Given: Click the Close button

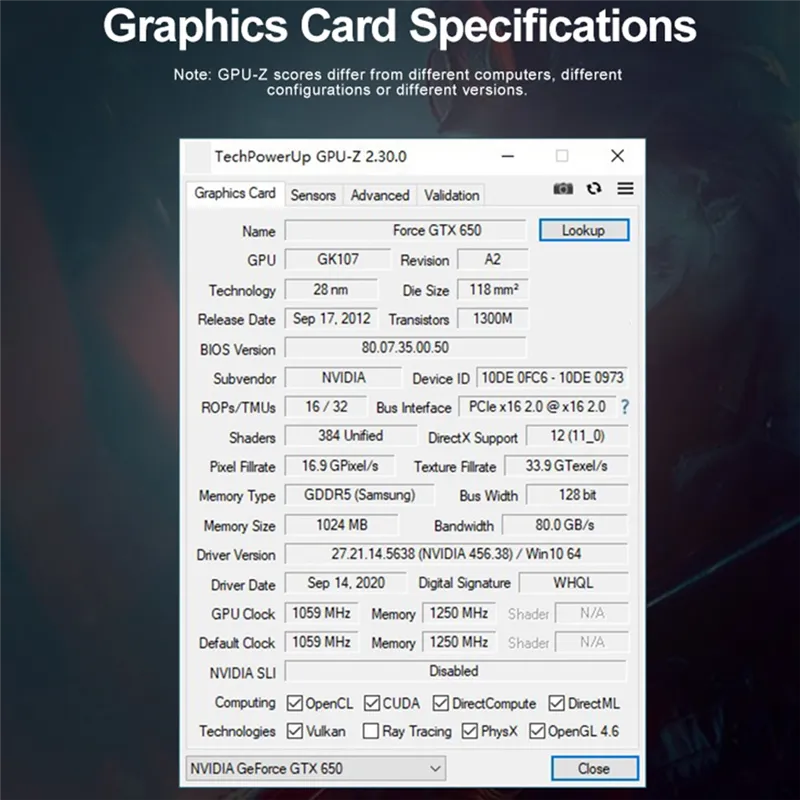Looking at the screenshot, I should pyautogui.click(x=594, y=768).
